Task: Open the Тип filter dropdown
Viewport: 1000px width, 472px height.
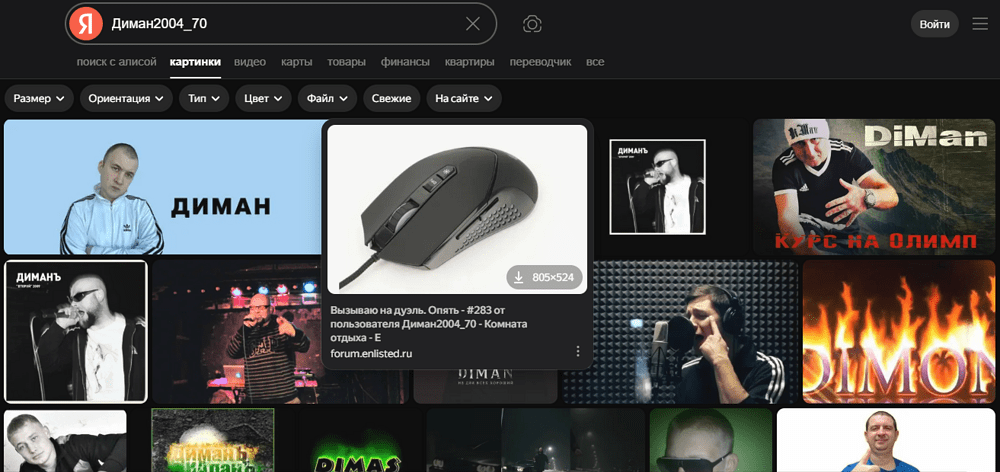Action: (204, 99)
